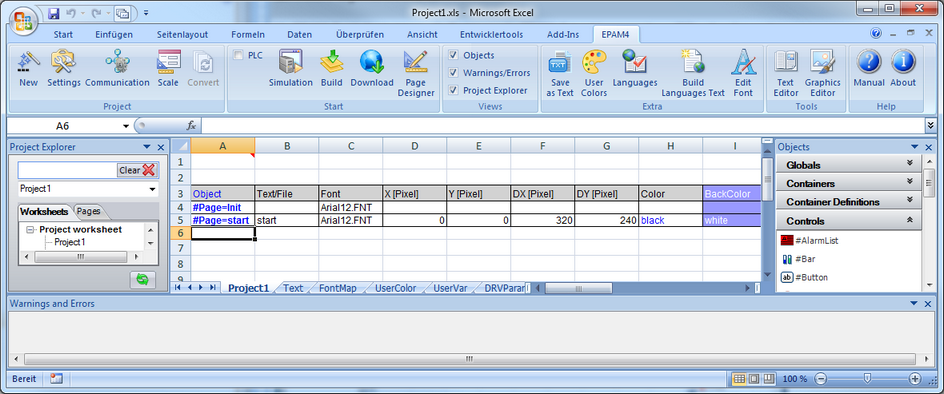Open the Manual help icon
Screen dimensions: 944x394
click(x=869, y=62)
